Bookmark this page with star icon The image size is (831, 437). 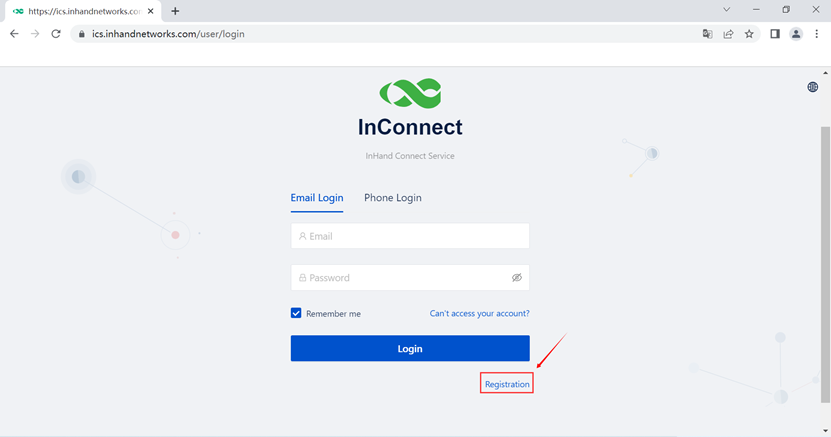(x=749, y=34)
